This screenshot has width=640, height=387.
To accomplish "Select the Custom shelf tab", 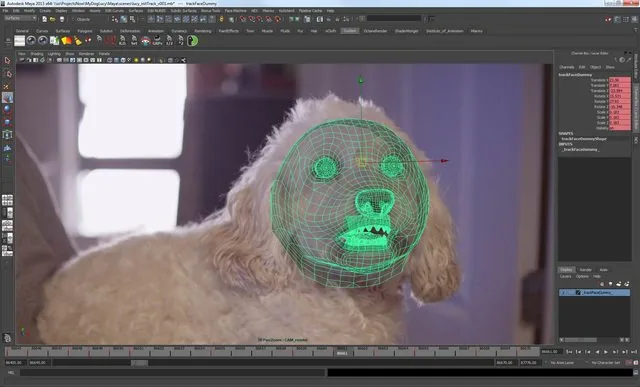I will pos(350,31).
